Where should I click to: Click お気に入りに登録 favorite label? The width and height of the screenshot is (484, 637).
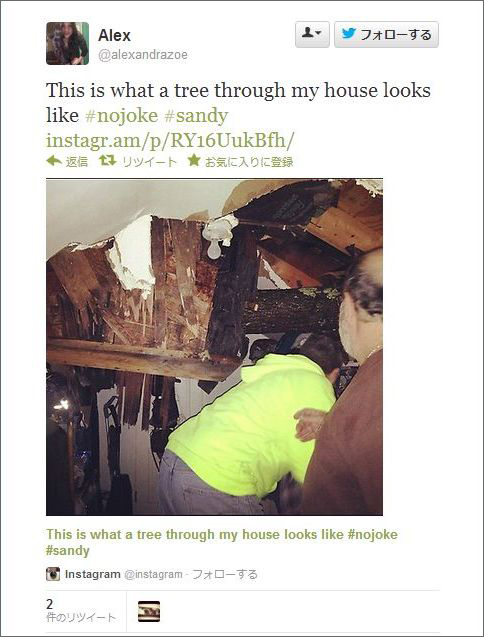pyautogui.click(x=249, y=162)
